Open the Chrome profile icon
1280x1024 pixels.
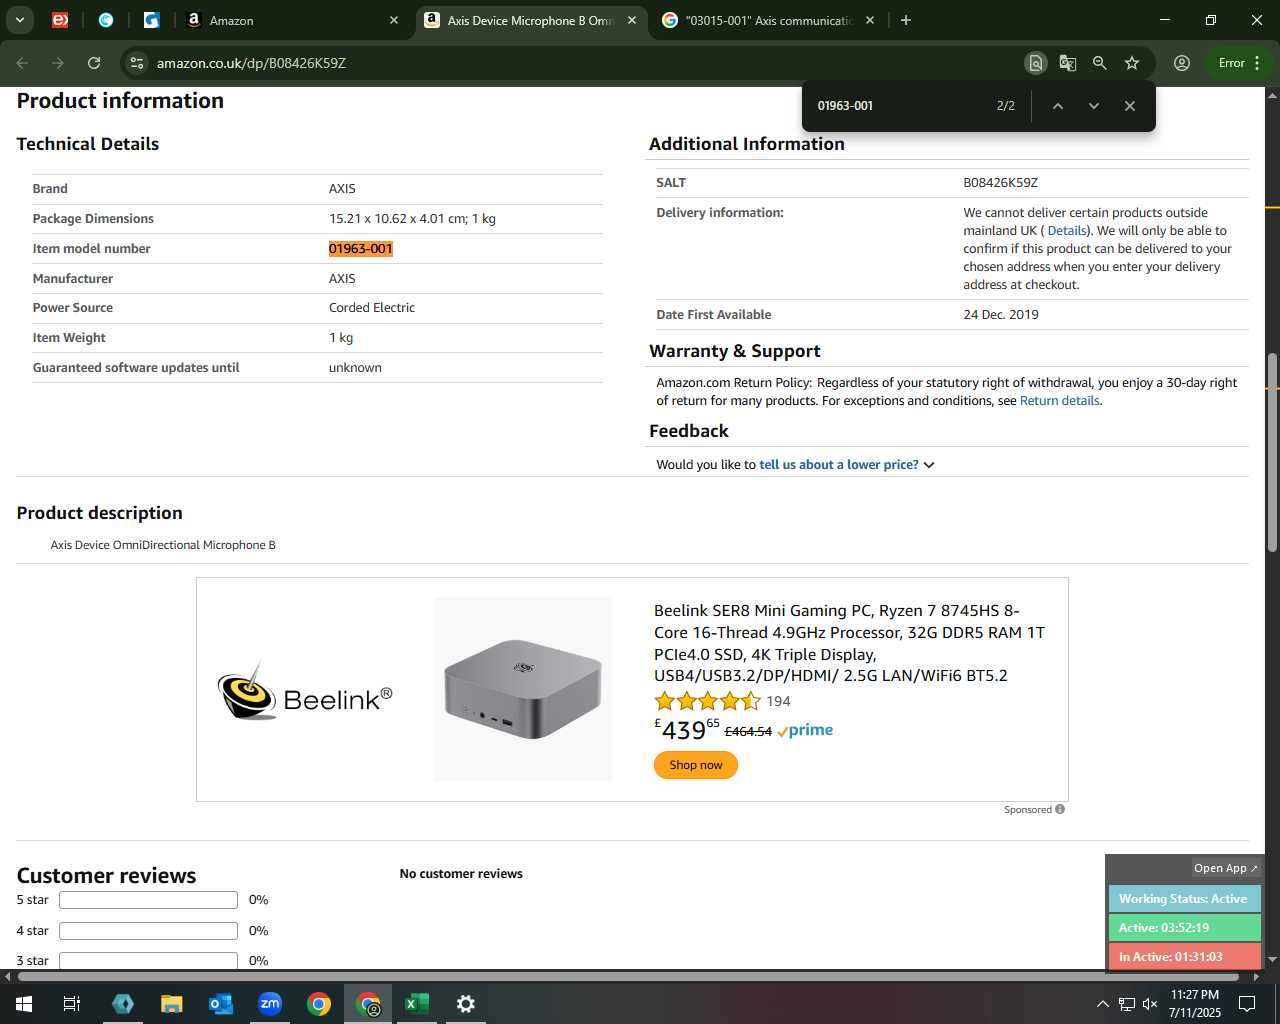1182,63
